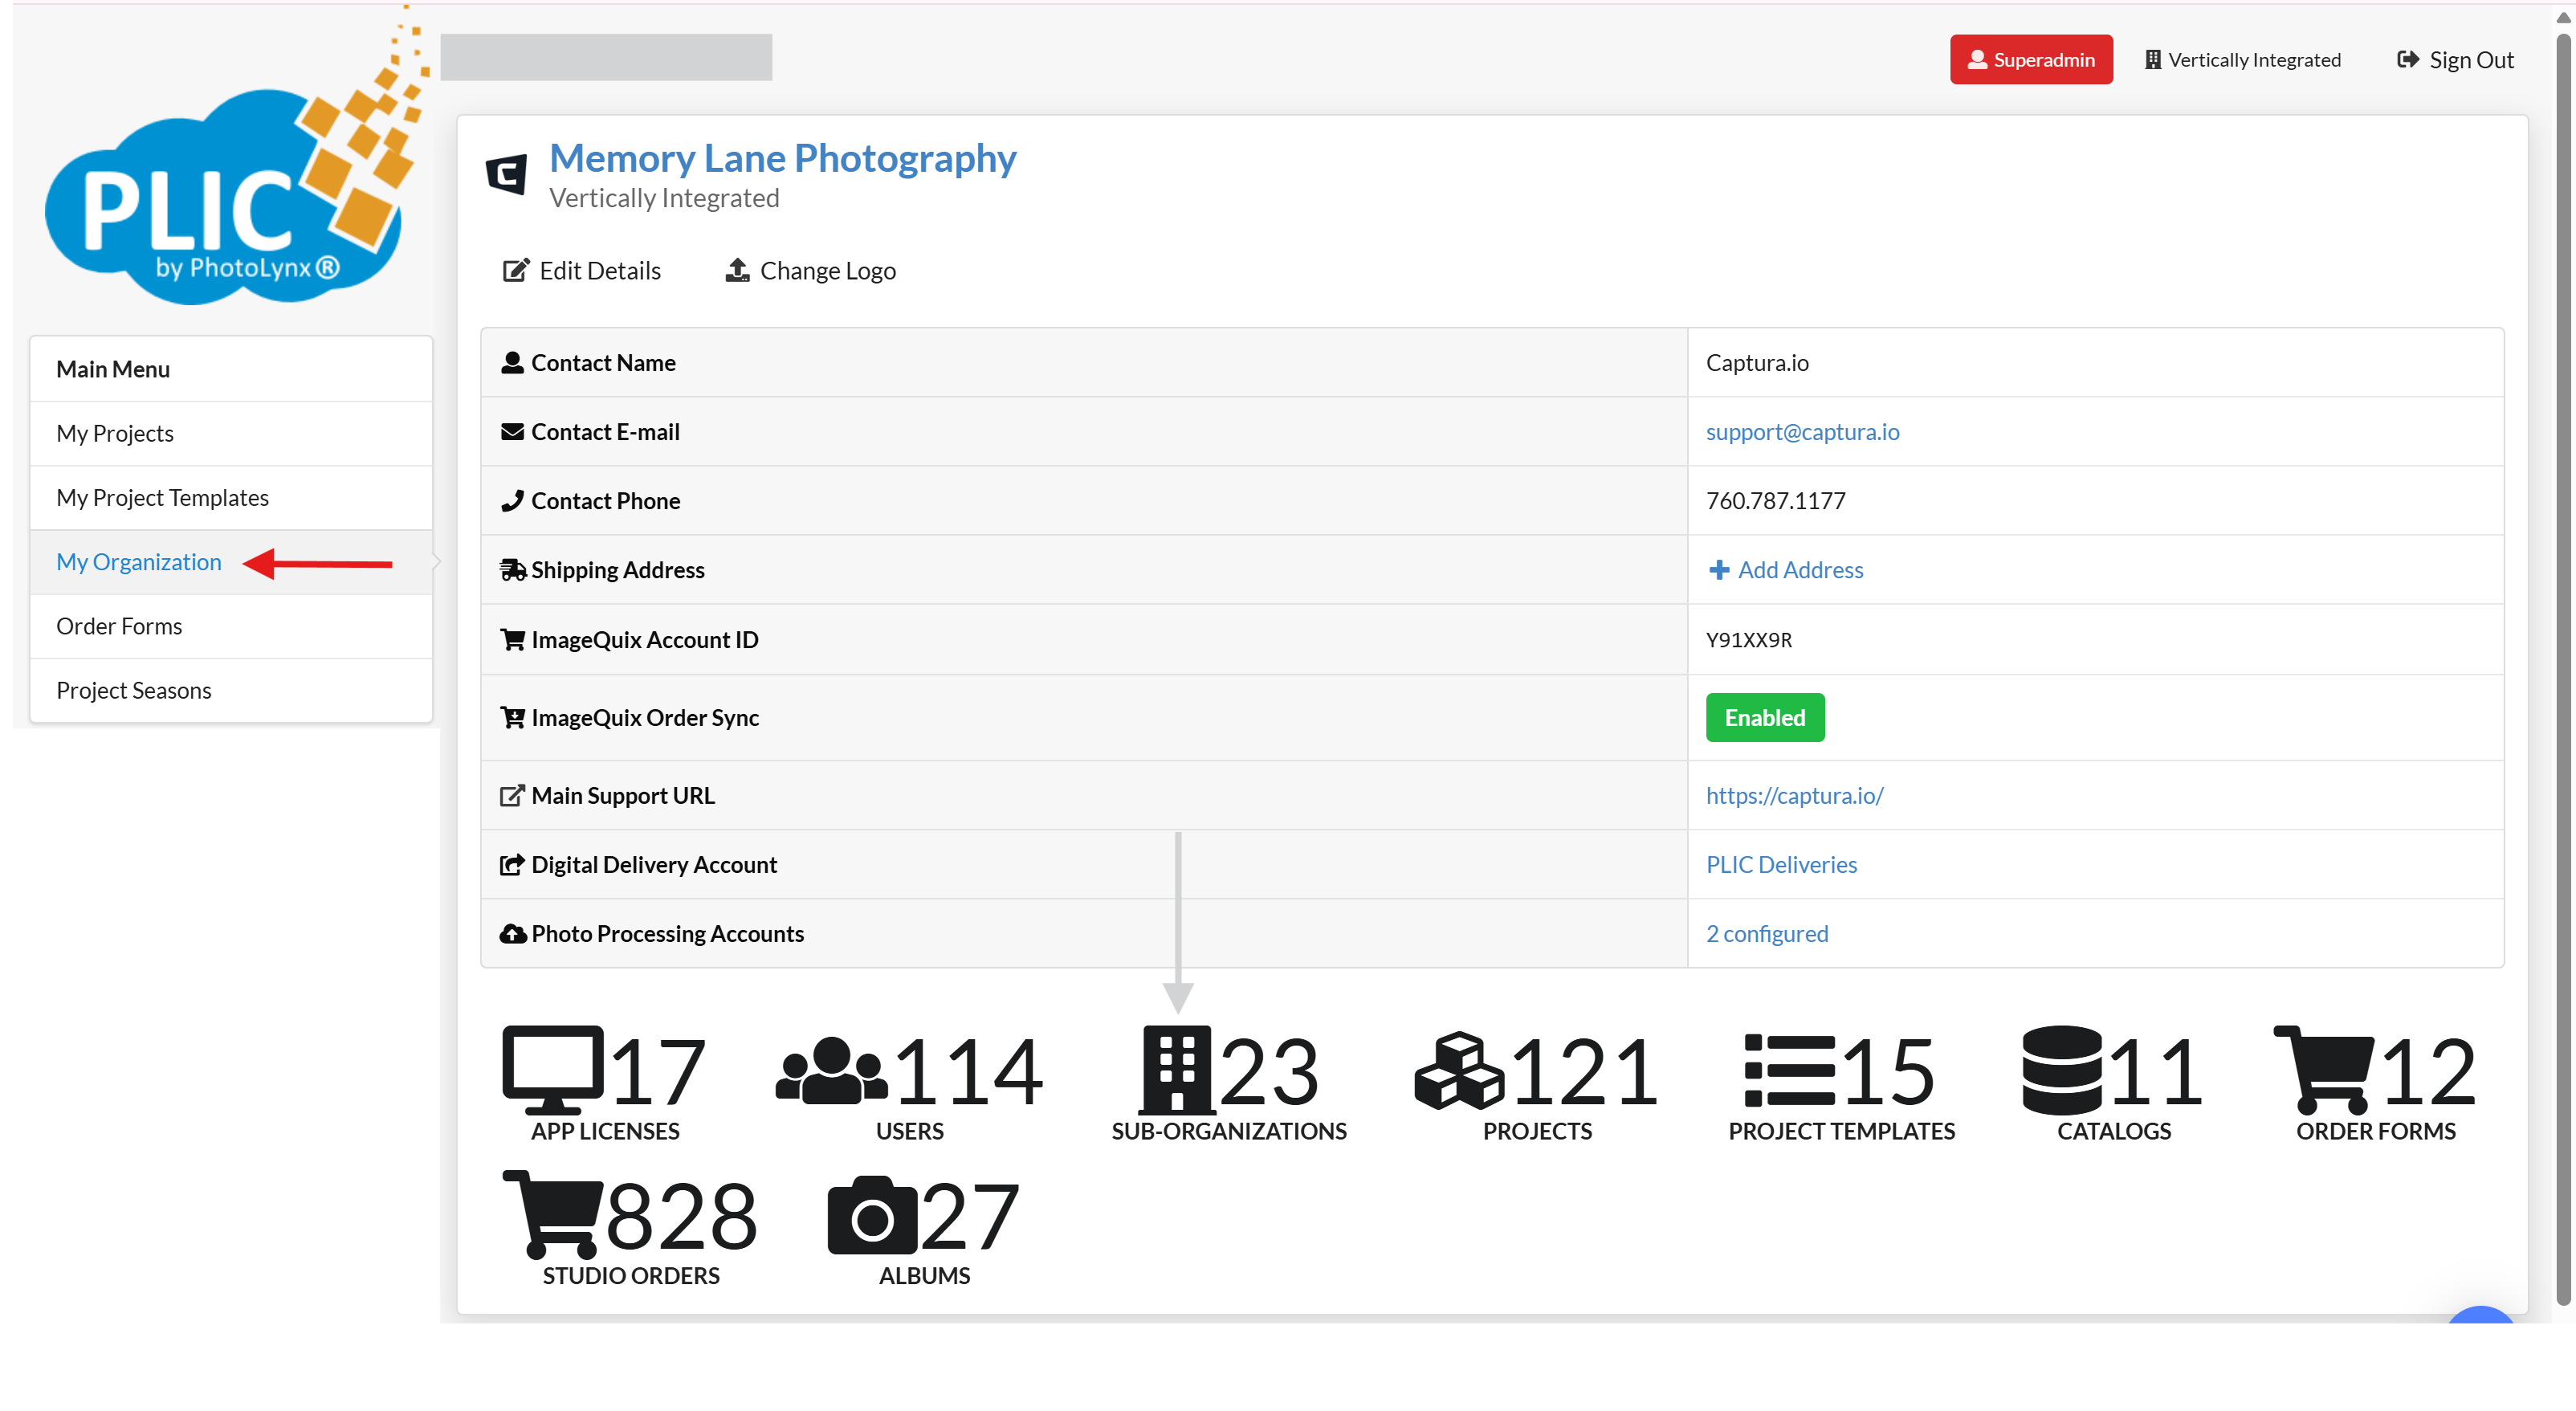The image size is (2576, 1411).
Task: Click the 11 Catalogs count
Action: [x=2156, y=1072]
